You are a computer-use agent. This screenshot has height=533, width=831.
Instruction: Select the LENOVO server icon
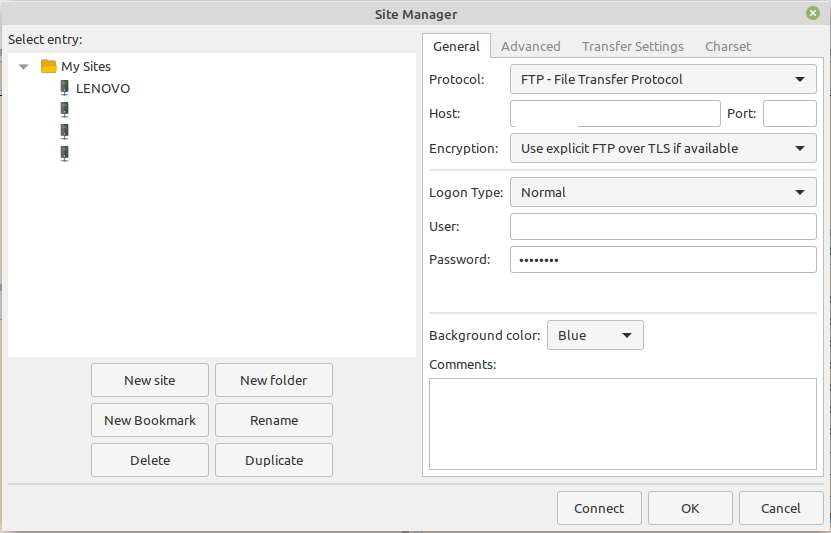pyautogui.click(x=64, y=88)
